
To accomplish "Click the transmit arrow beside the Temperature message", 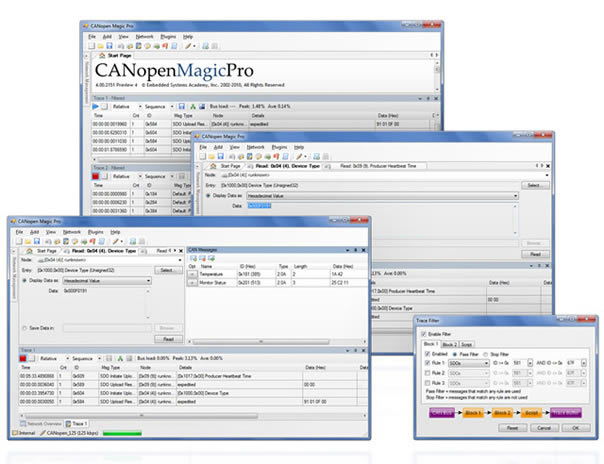I will 193,275.
